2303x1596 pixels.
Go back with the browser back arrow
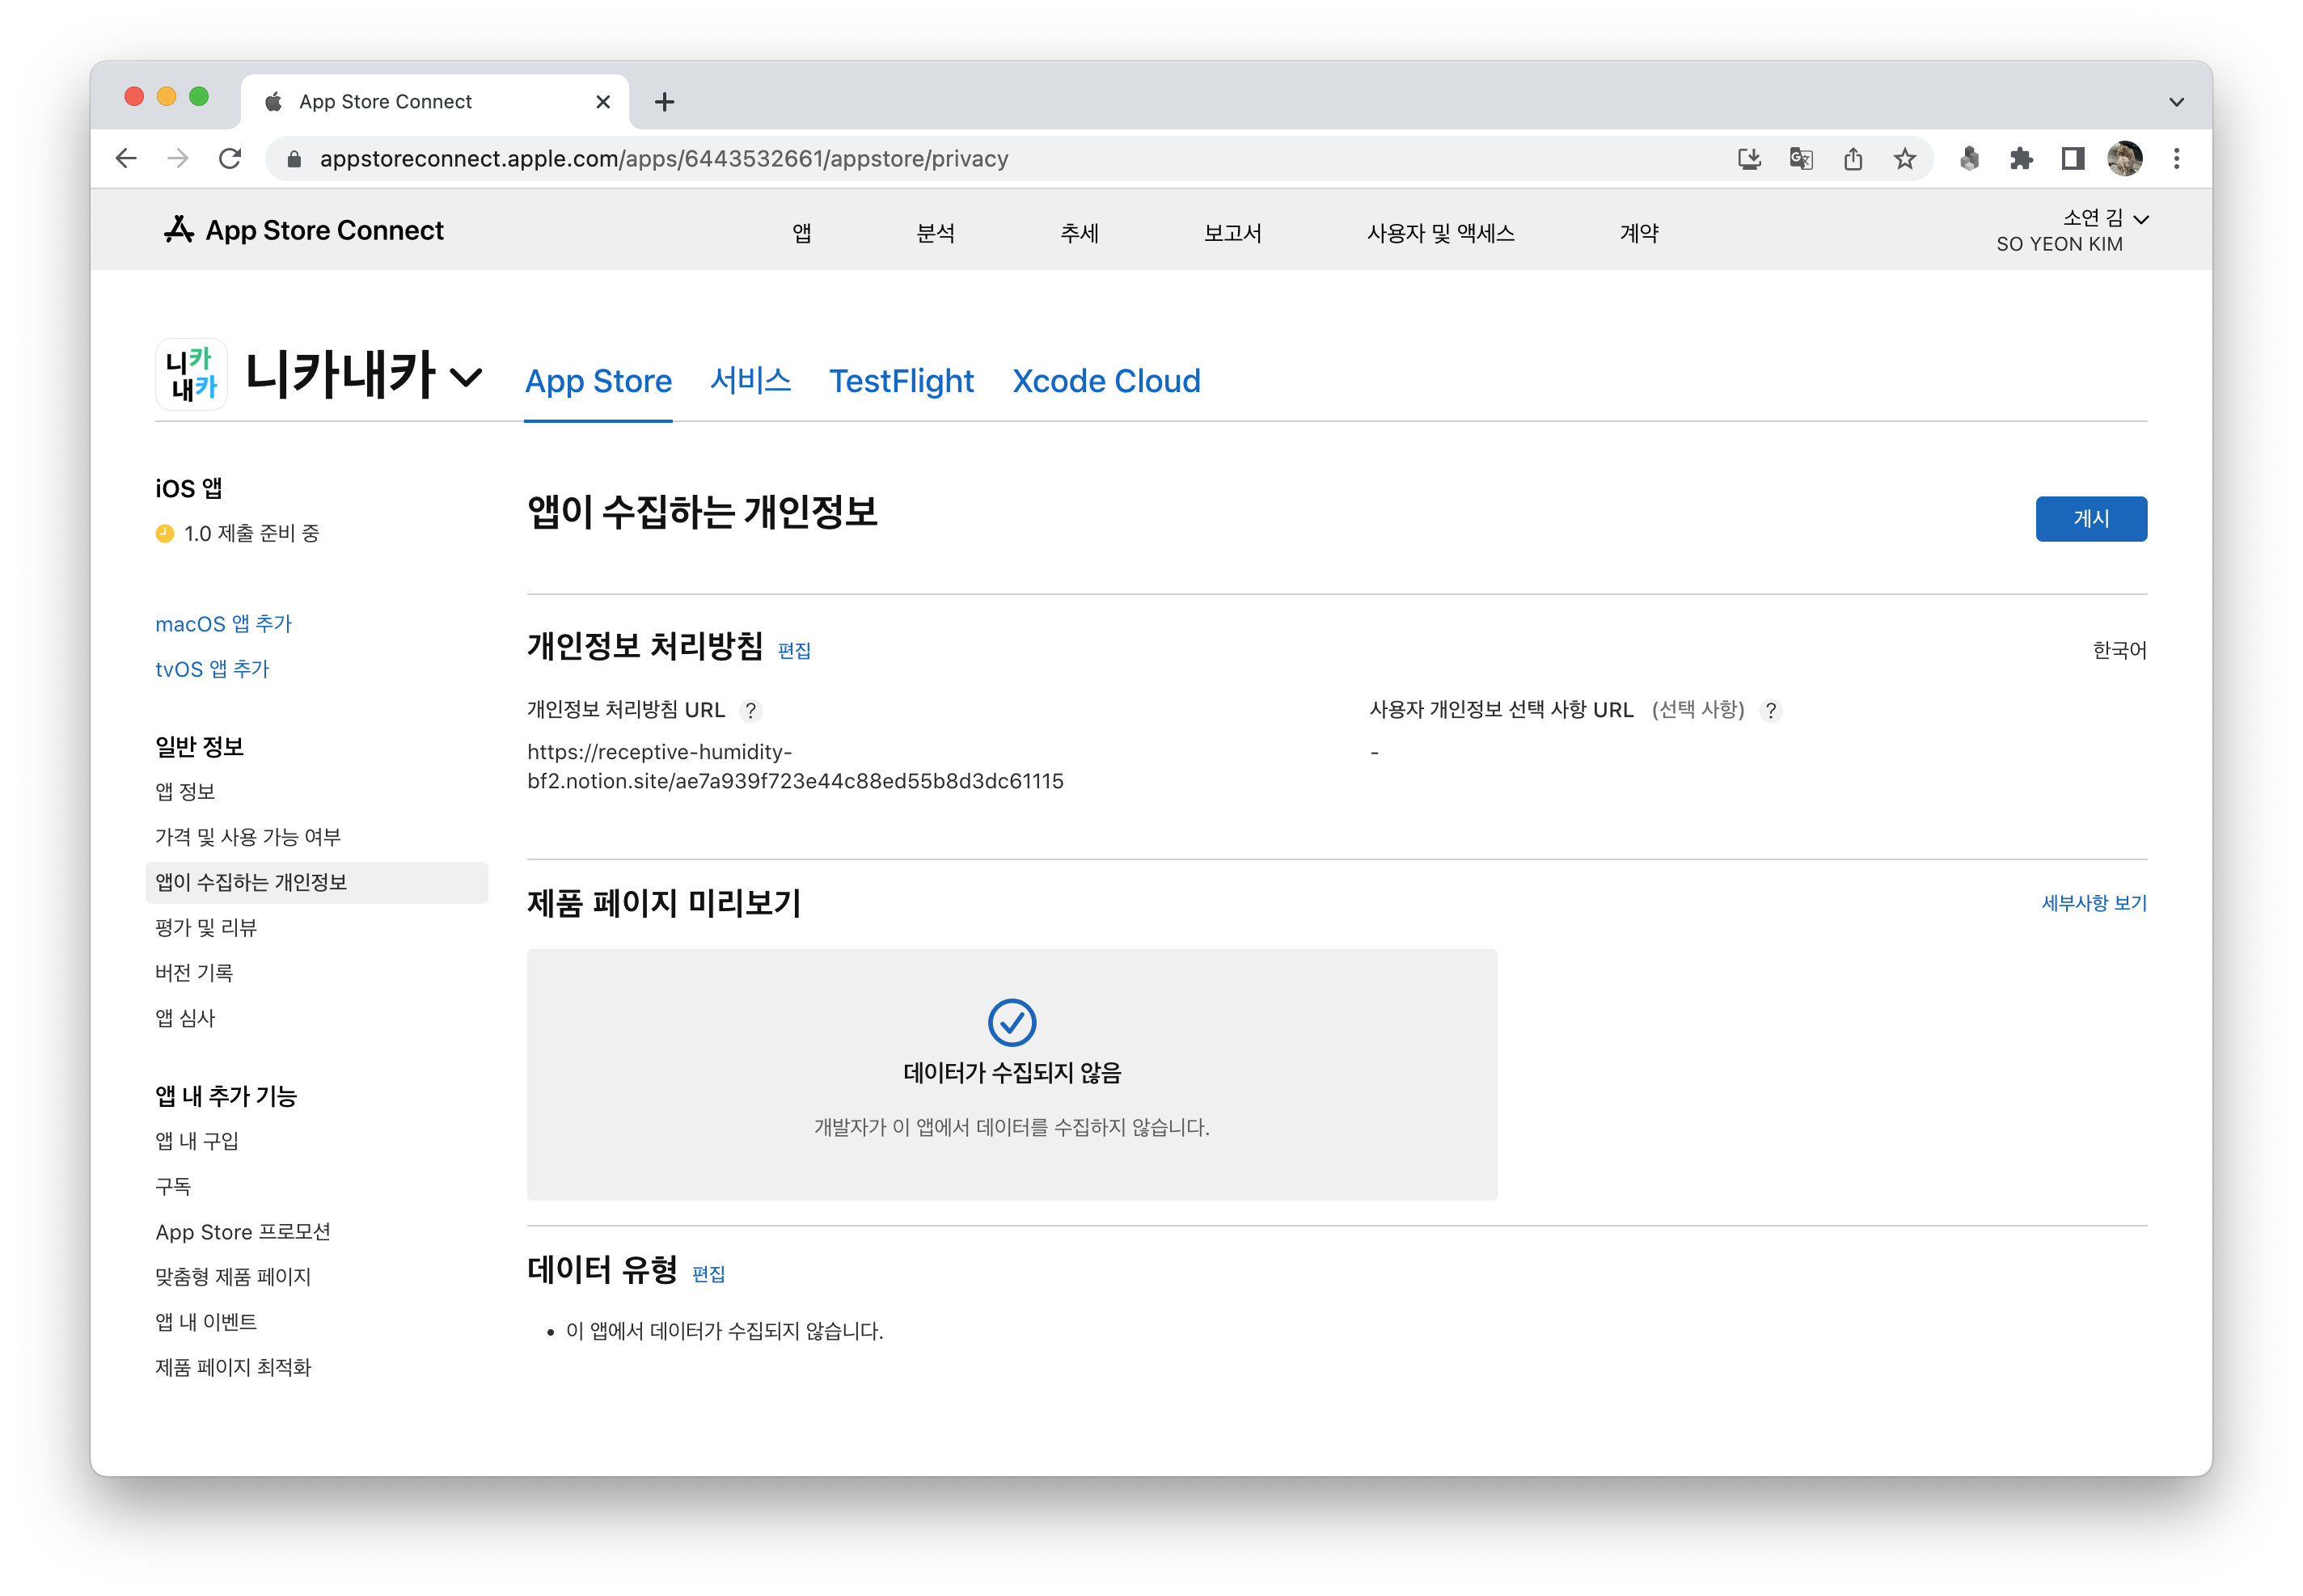(126, 158)
